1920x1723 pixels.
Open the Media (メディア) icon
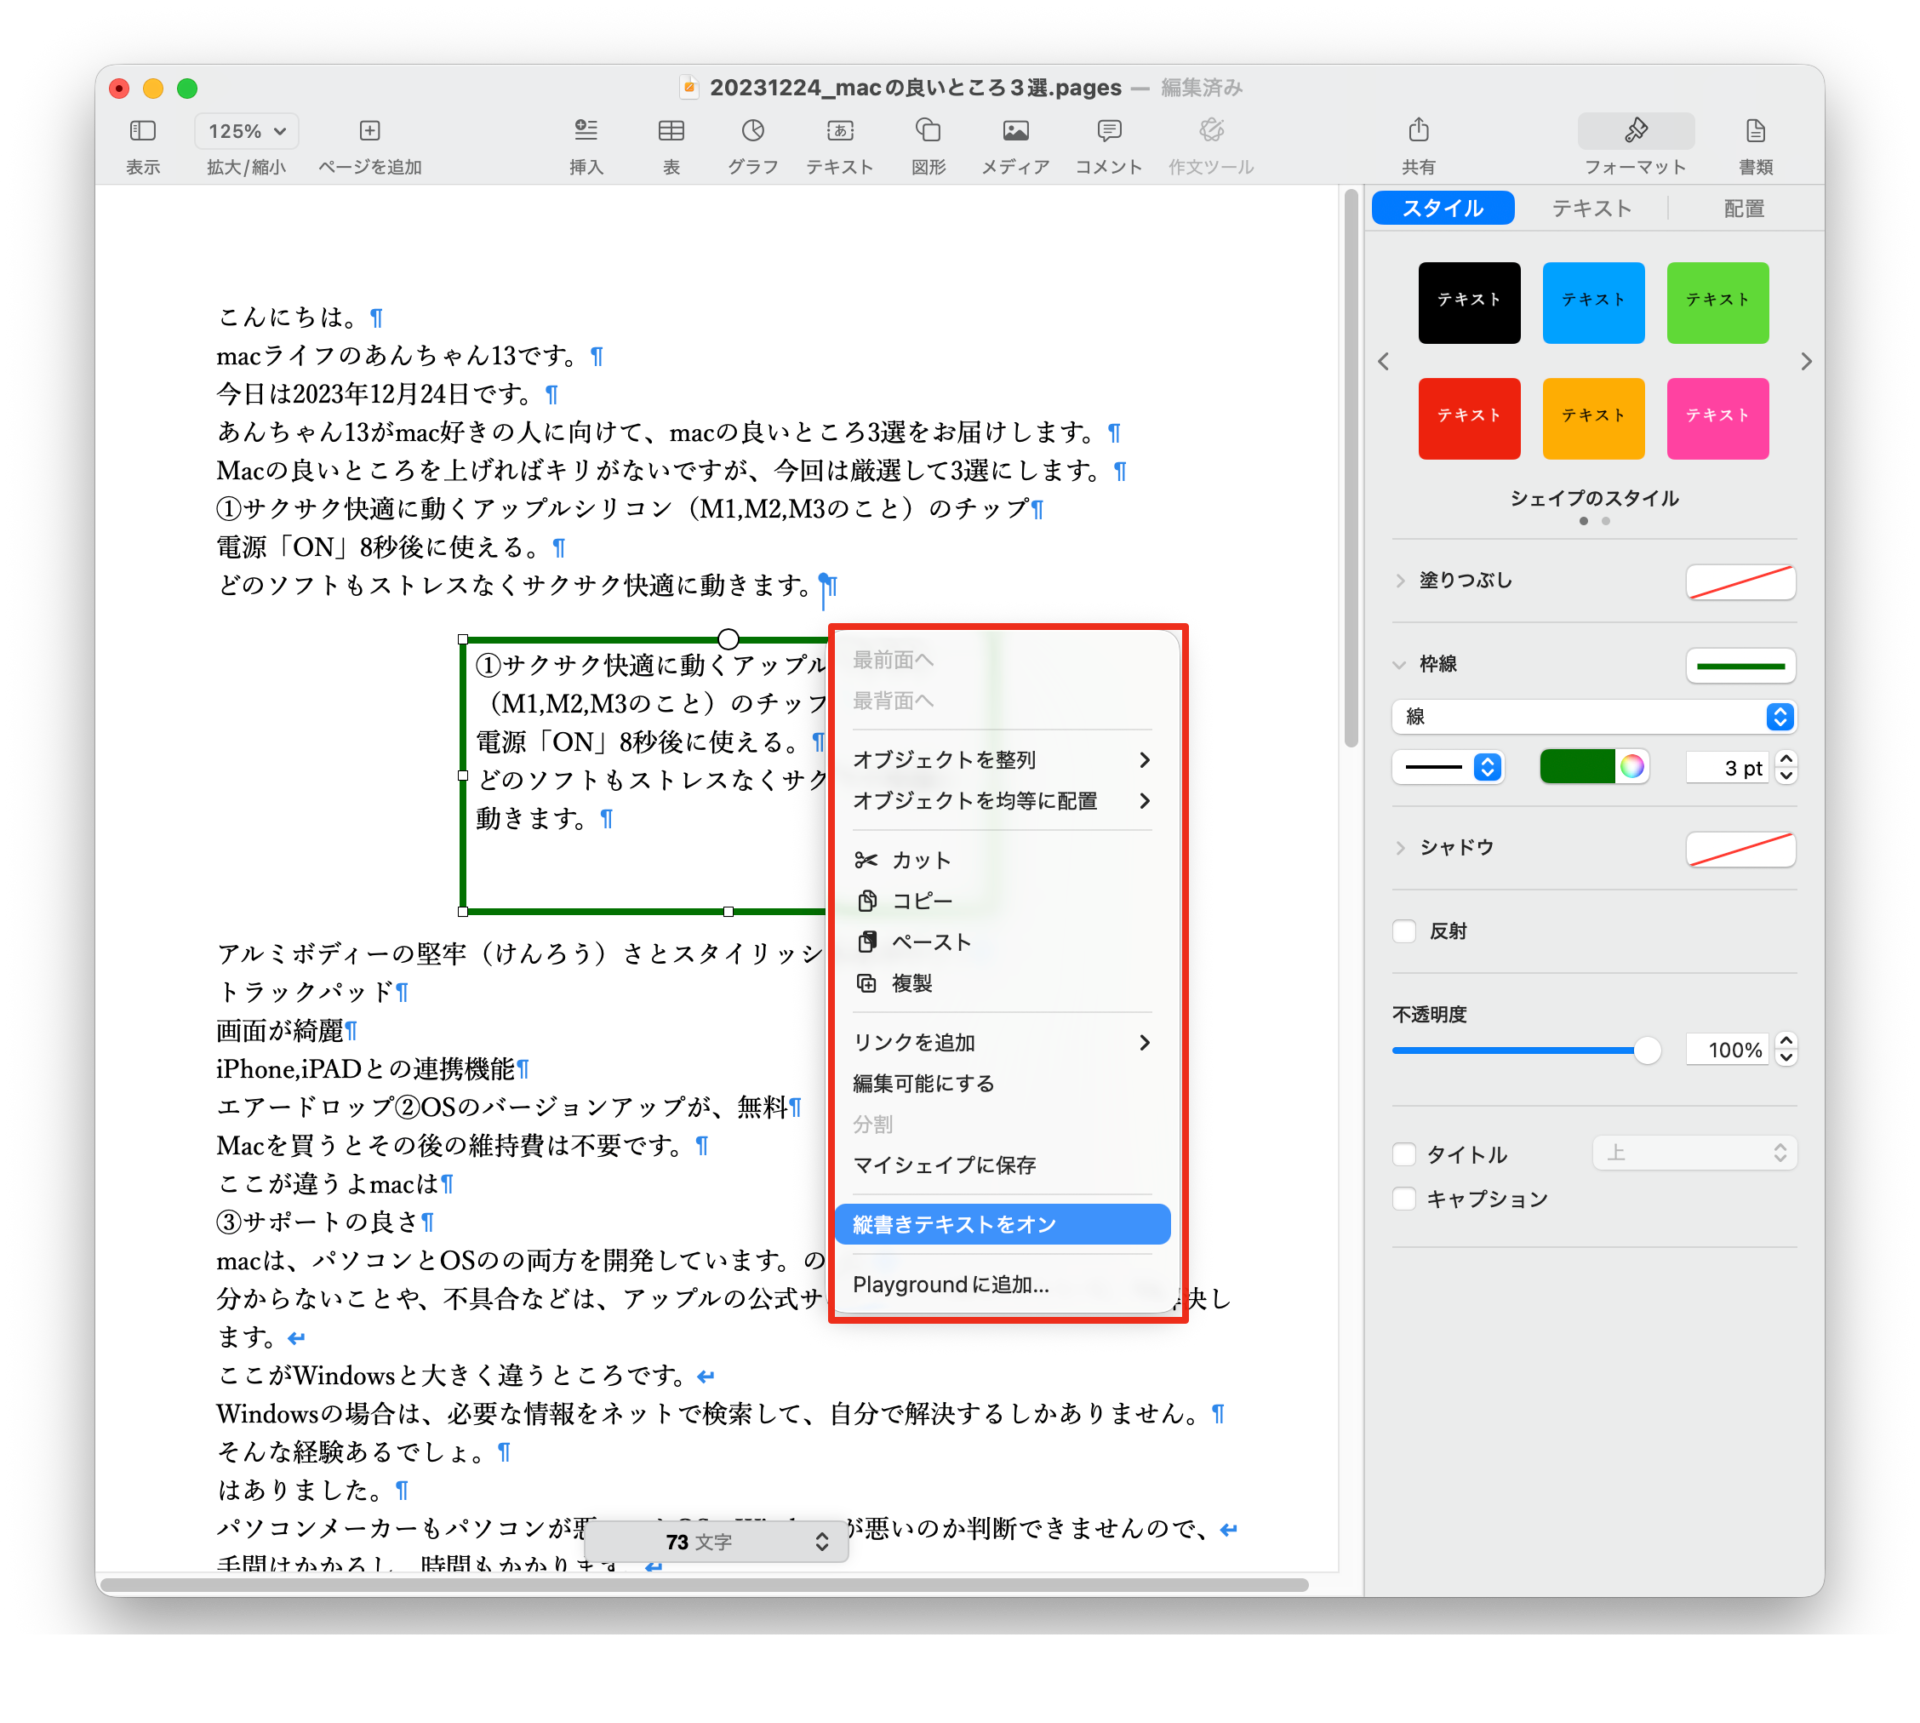[1015, 131]
